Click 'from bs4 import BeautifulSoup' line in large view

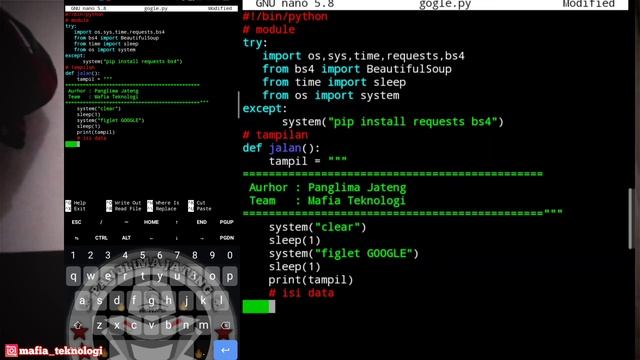[x=357, y=69]
